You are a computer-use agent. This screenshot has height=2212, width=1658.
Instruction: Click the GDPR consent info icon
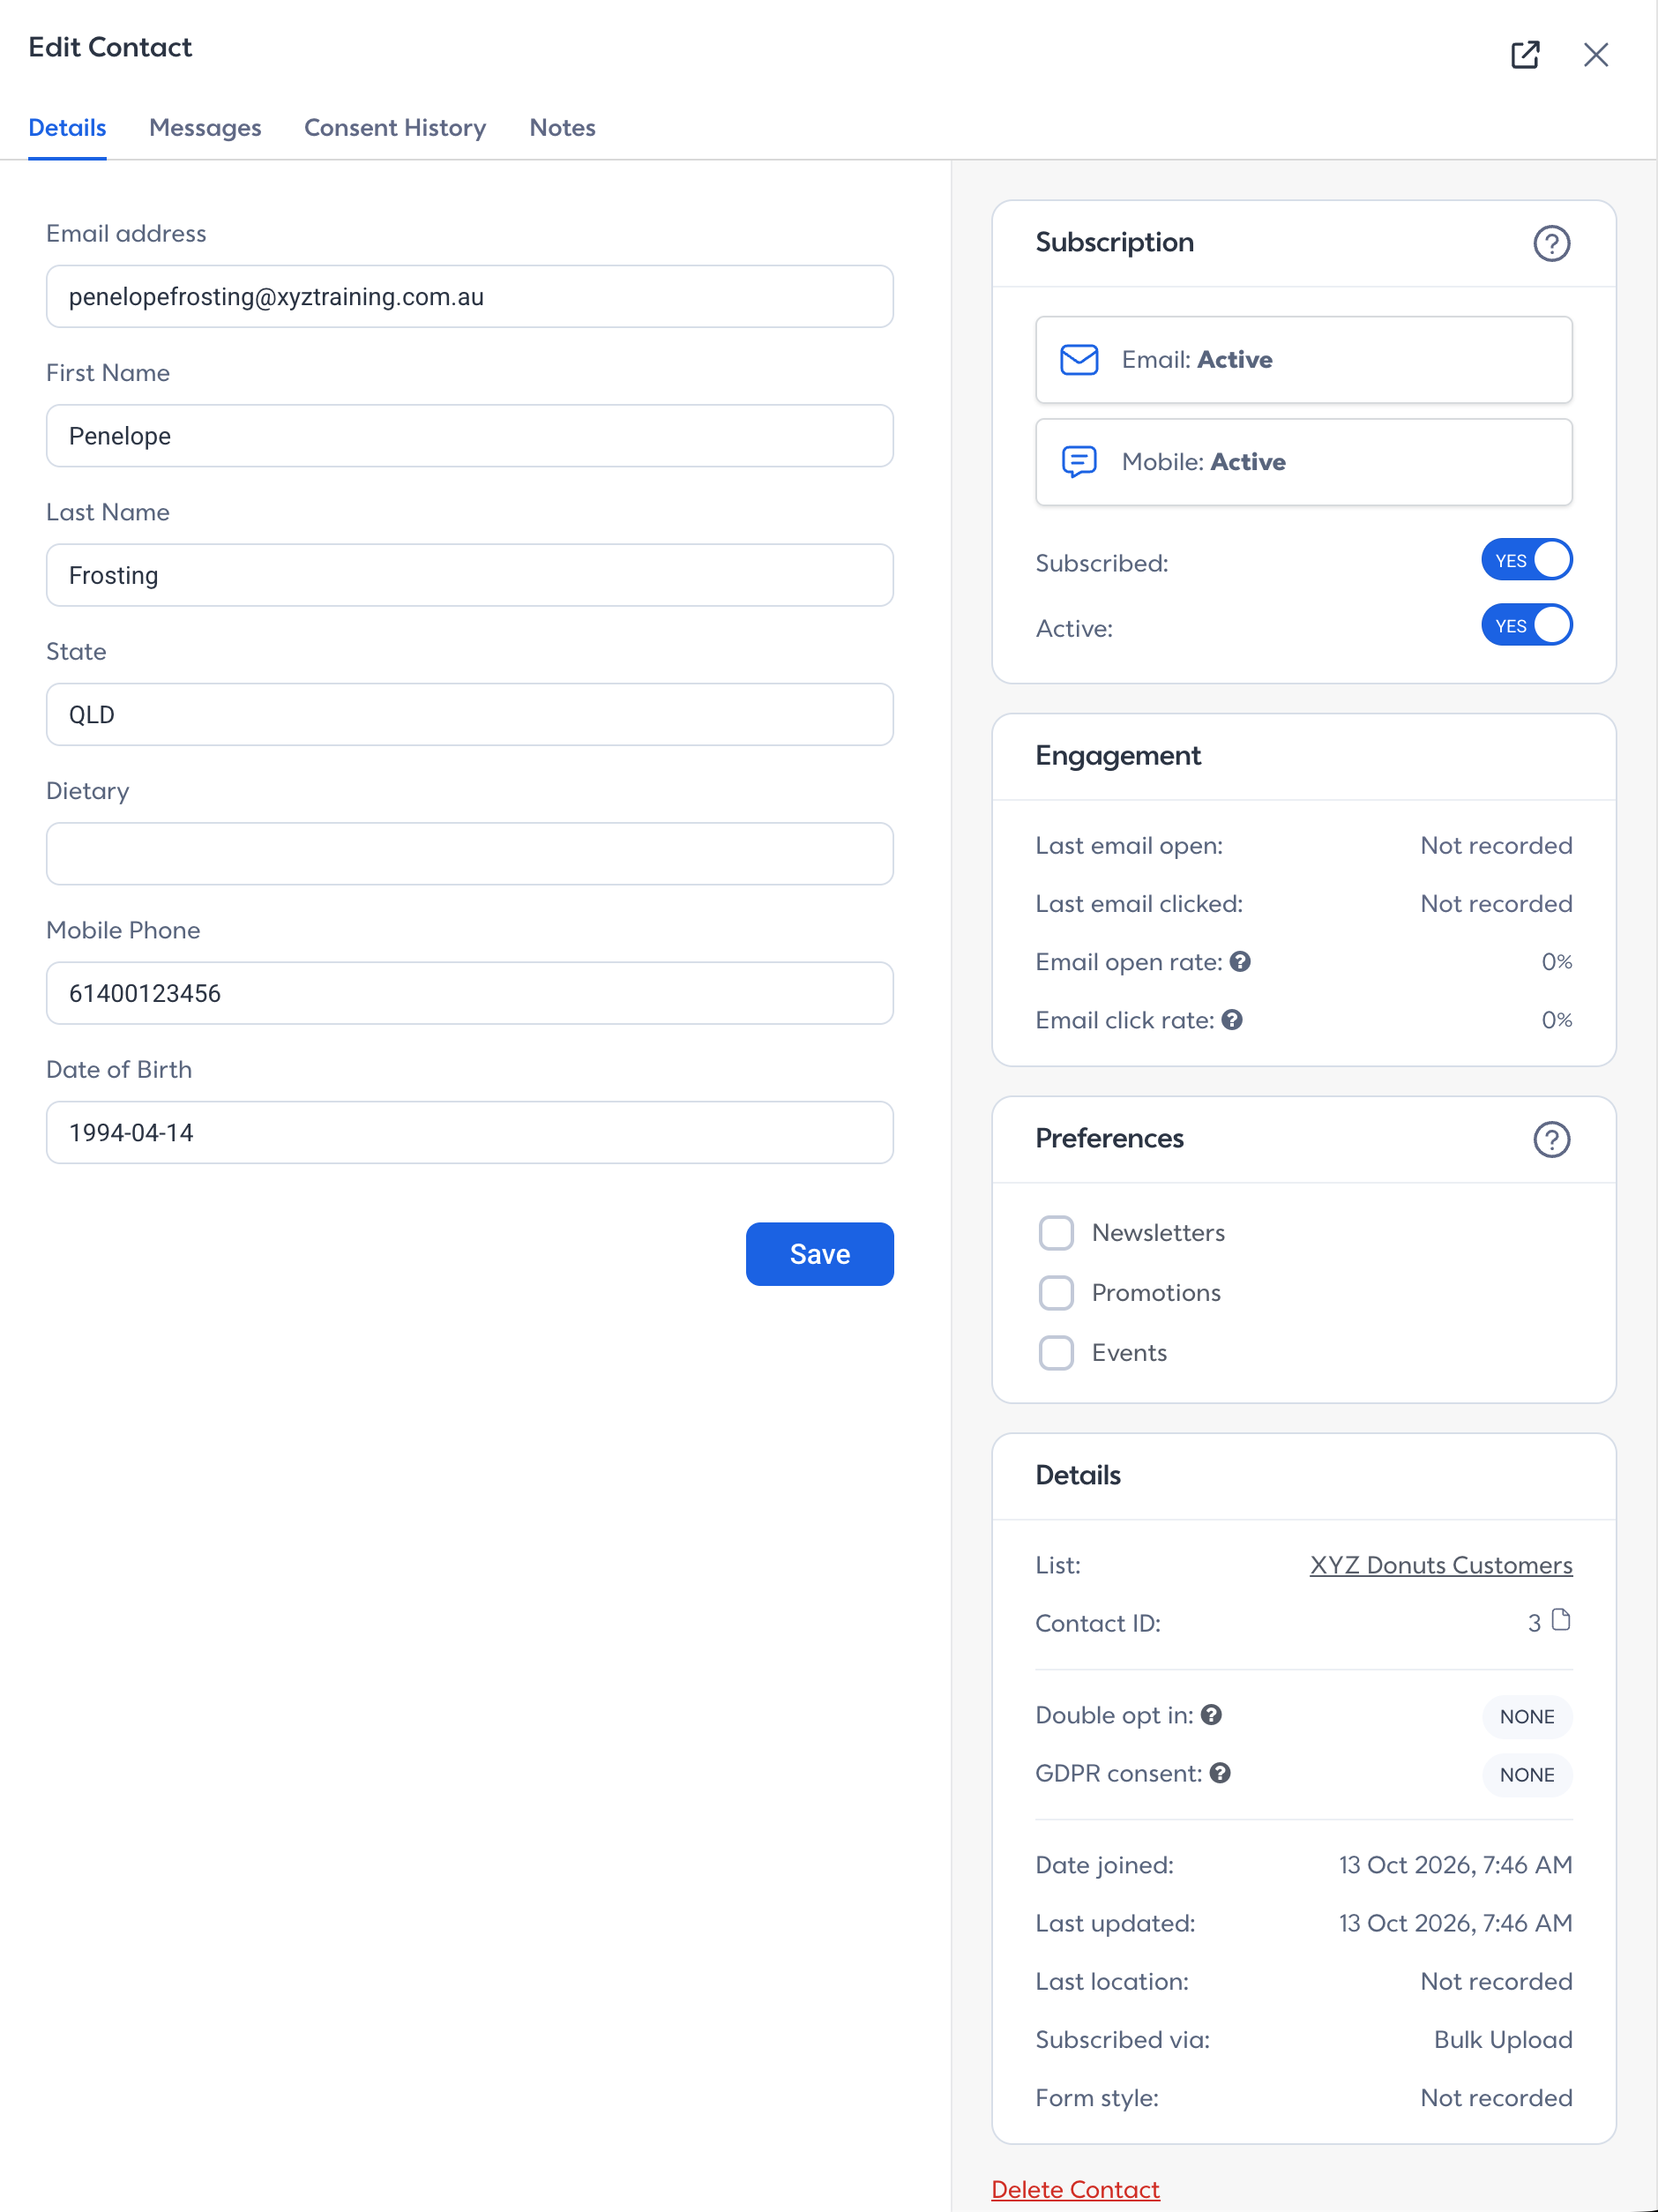[x=1220, y=1773]
